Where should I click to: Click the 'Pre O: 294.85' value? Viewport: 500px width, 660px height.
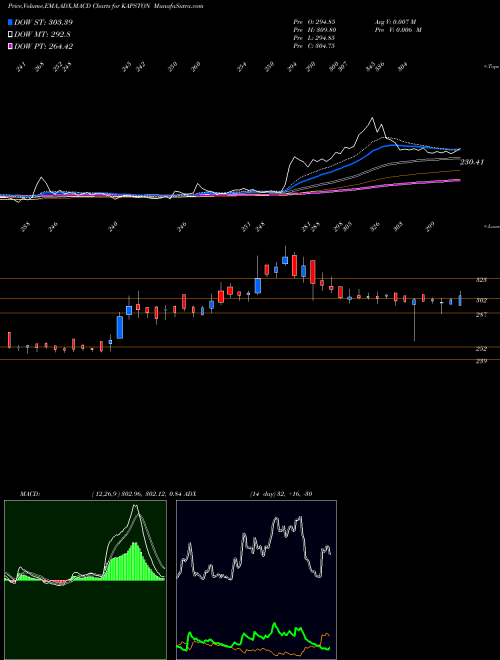(x=314, y=21)
